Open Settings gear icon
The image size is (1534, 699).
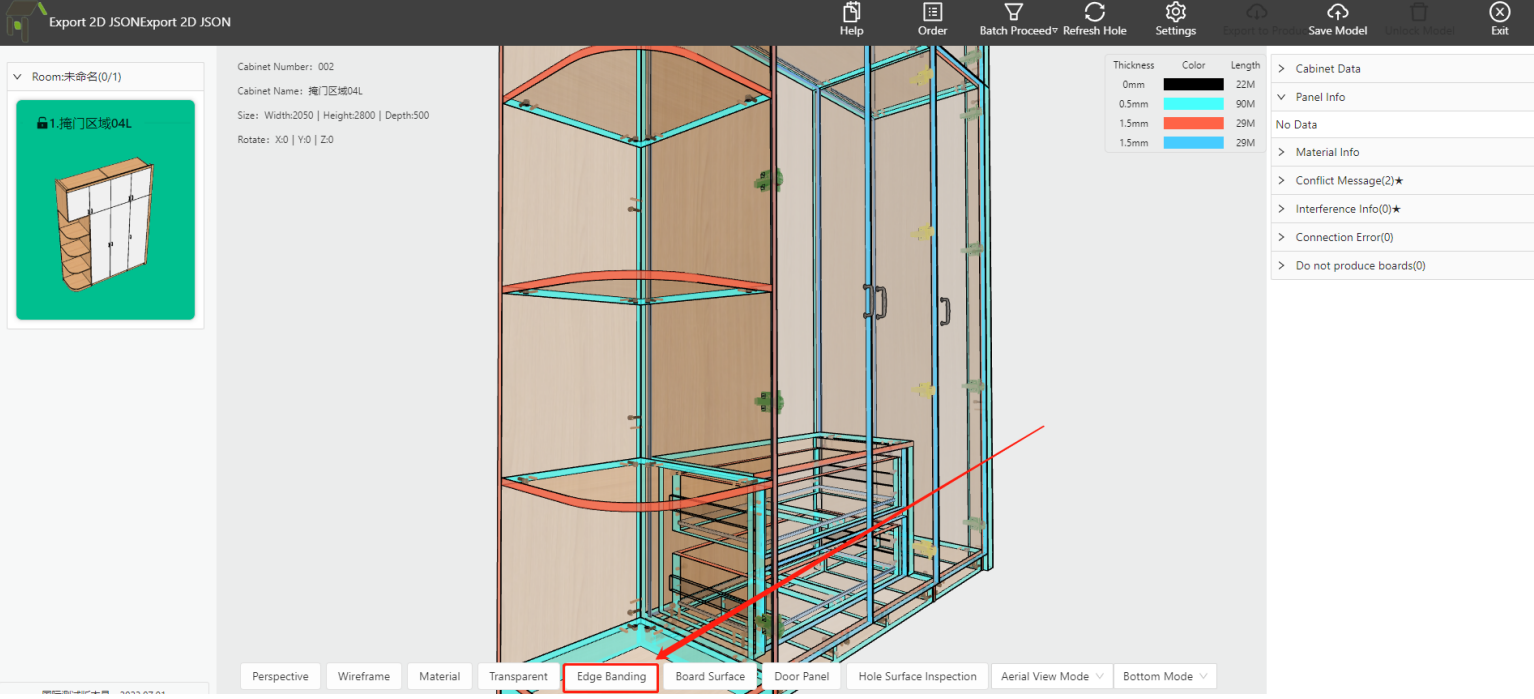point(1175,13)
